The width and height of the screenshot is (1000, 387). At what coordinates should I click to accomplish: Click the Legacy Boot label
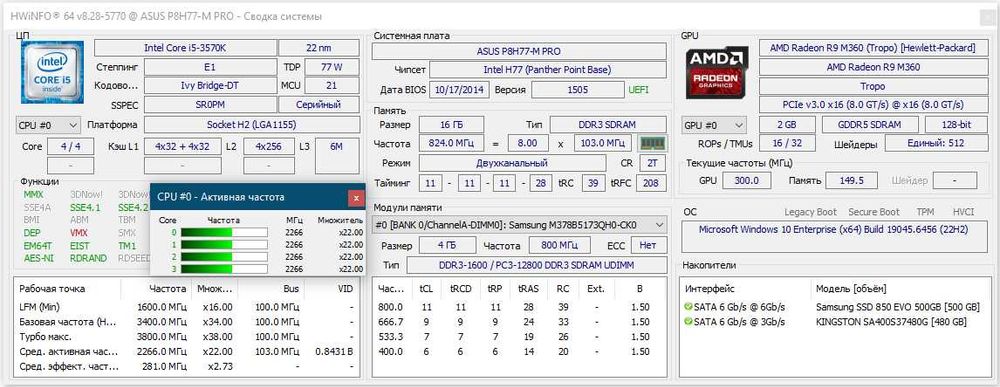click(810, 212)
